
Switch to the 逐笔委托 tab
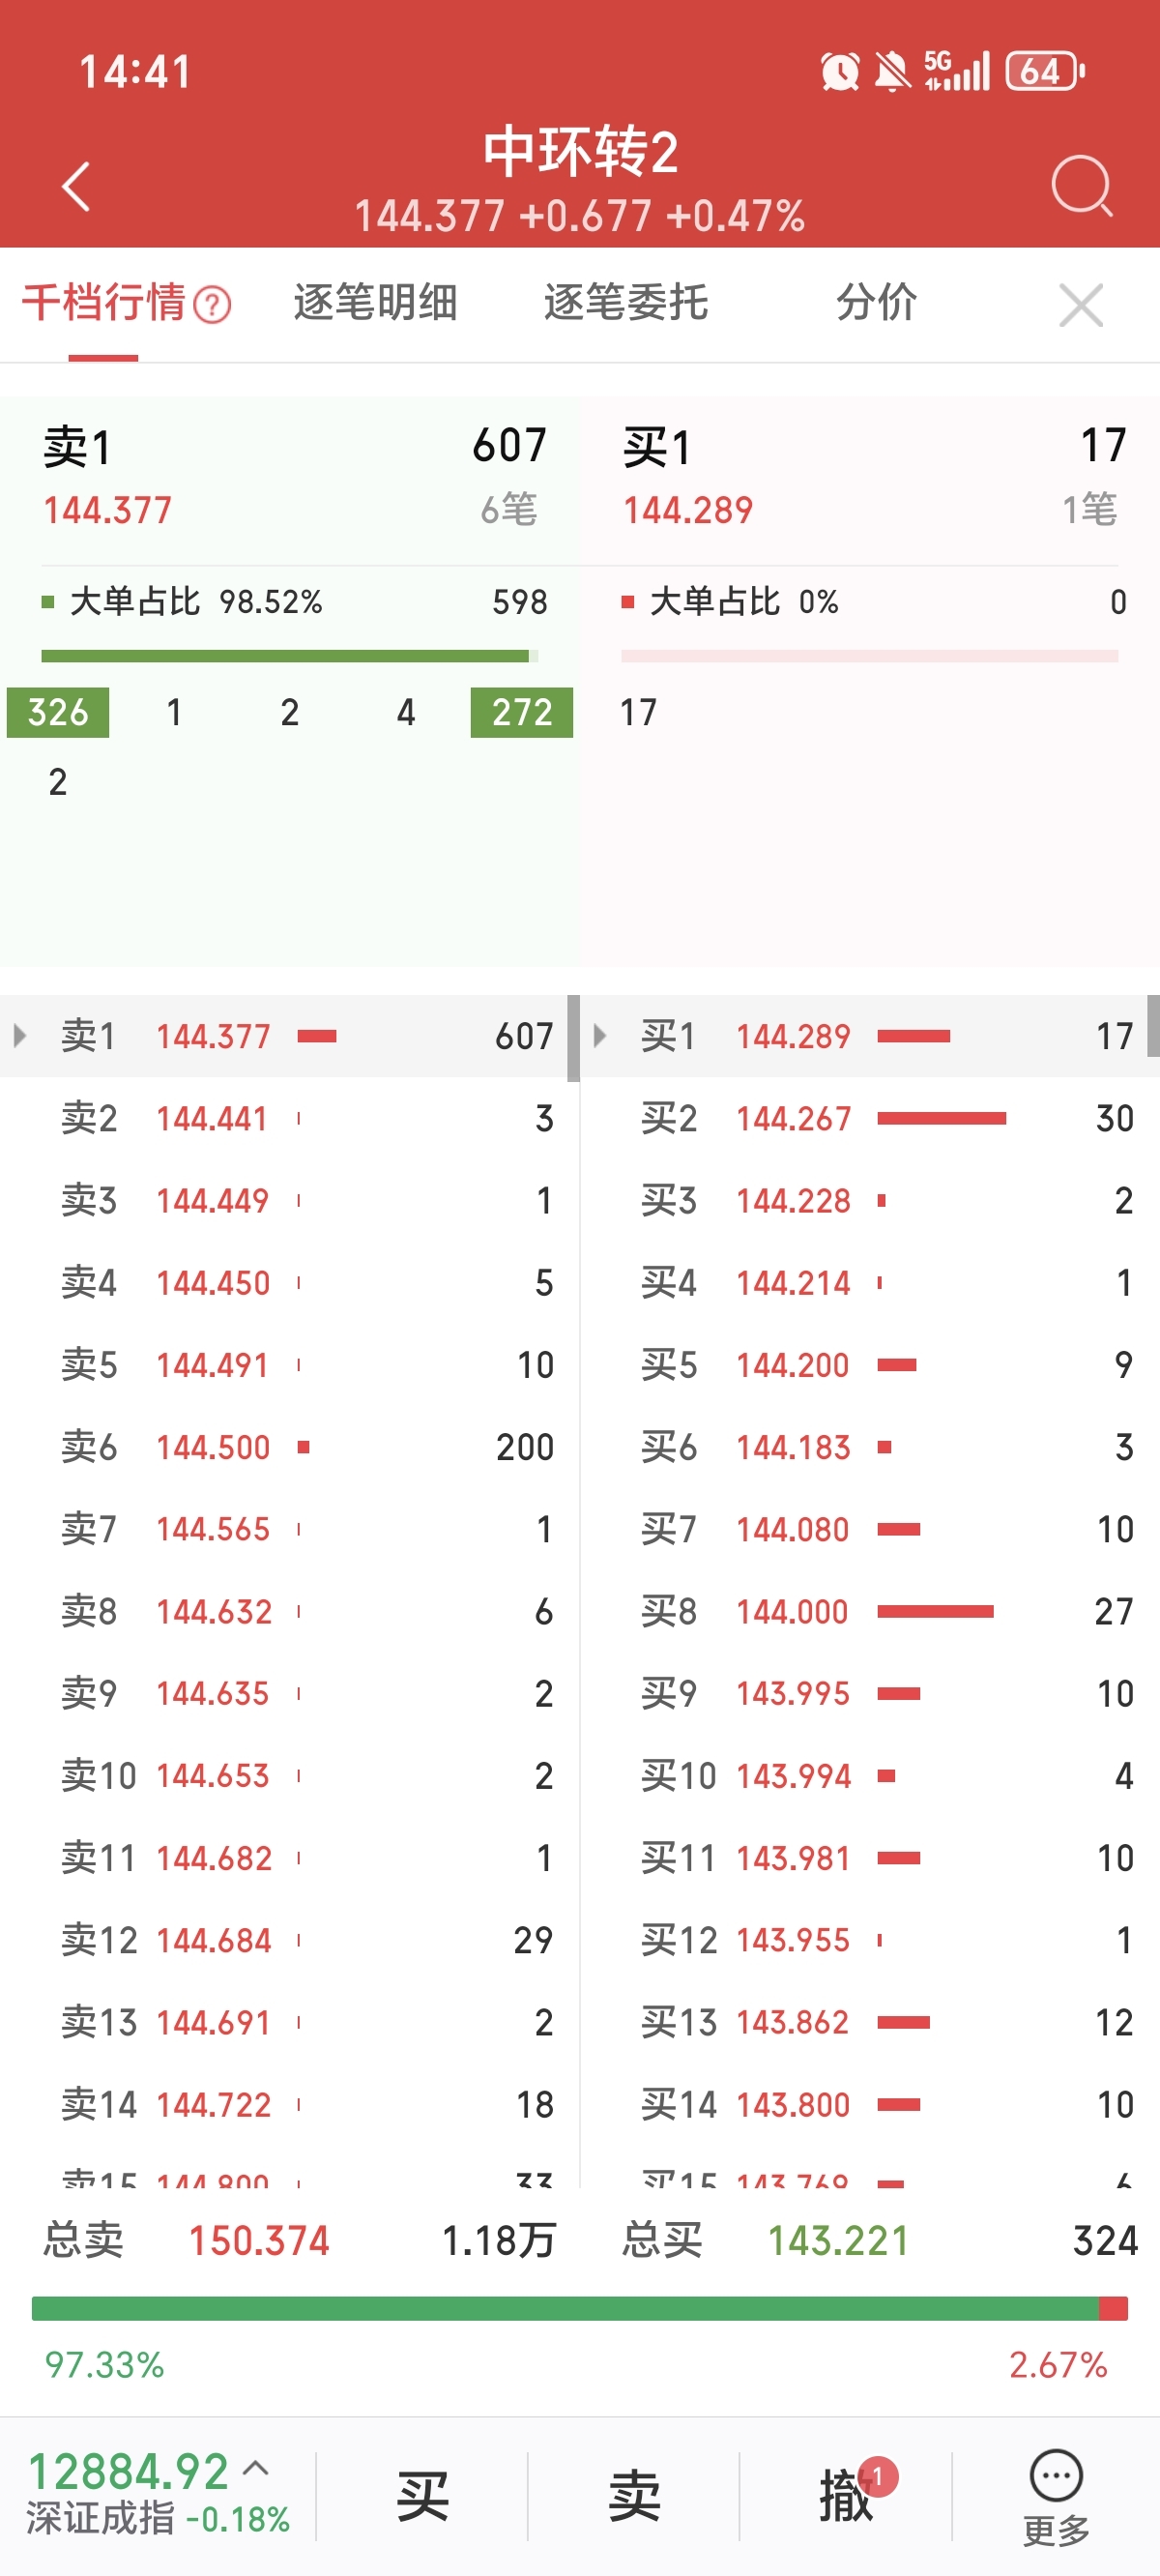pos(626,302)
